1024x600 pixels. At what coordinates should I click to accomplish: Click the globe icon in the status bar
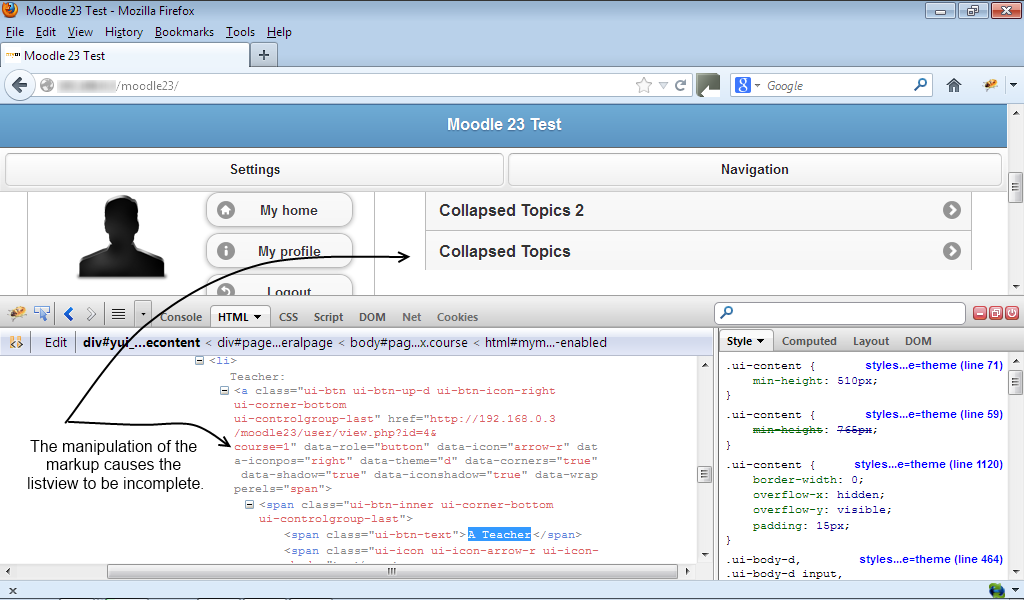point(997,590)
